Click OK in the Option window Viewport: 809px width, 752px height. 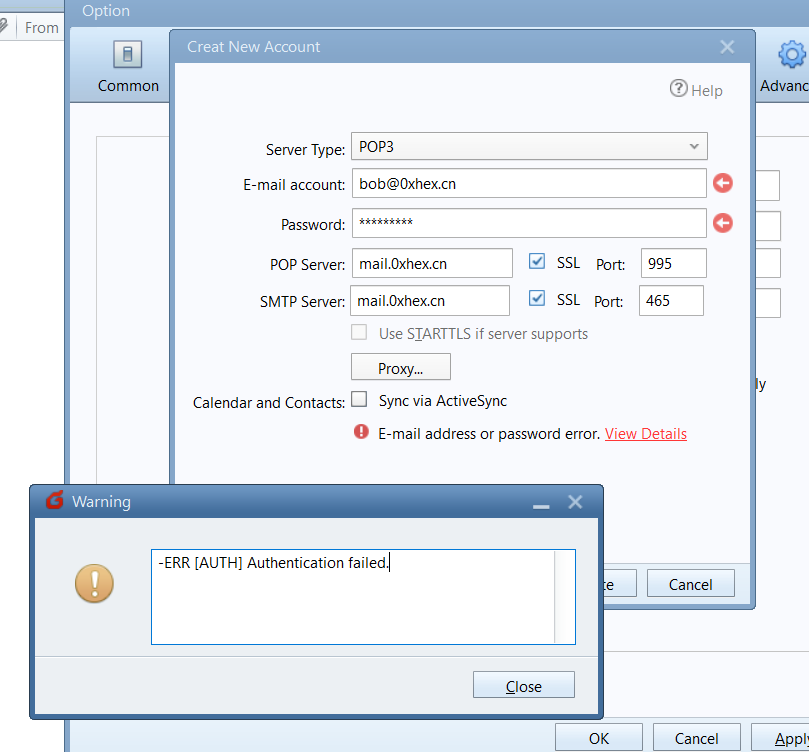tap(598, 738)
